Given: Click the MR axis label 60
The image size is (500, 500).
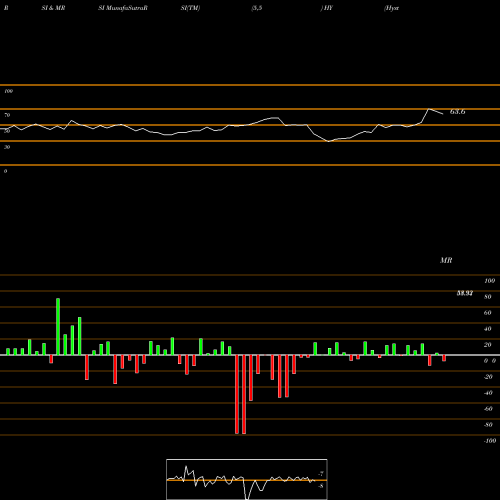Looking at the screenshot, I should coord(488,313).
